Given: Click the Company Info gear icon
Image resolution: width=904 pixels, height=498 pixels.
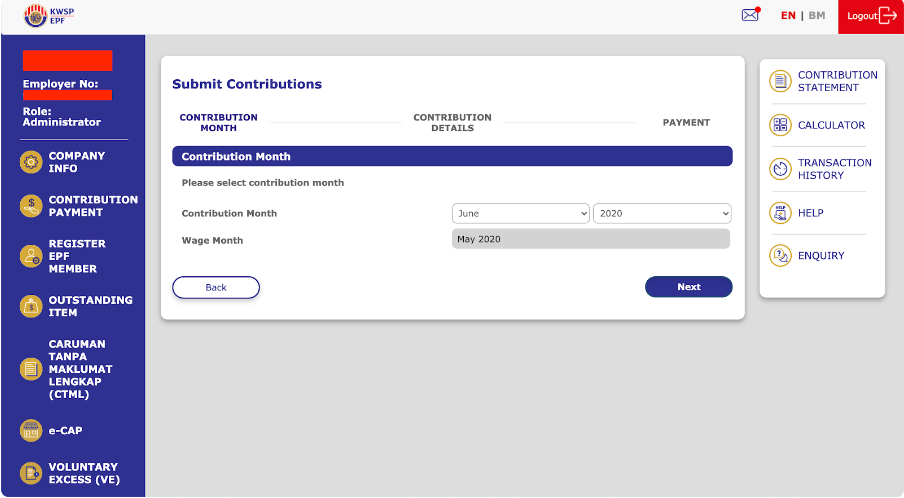Looking at the screenshot, I should click(31, 162).
